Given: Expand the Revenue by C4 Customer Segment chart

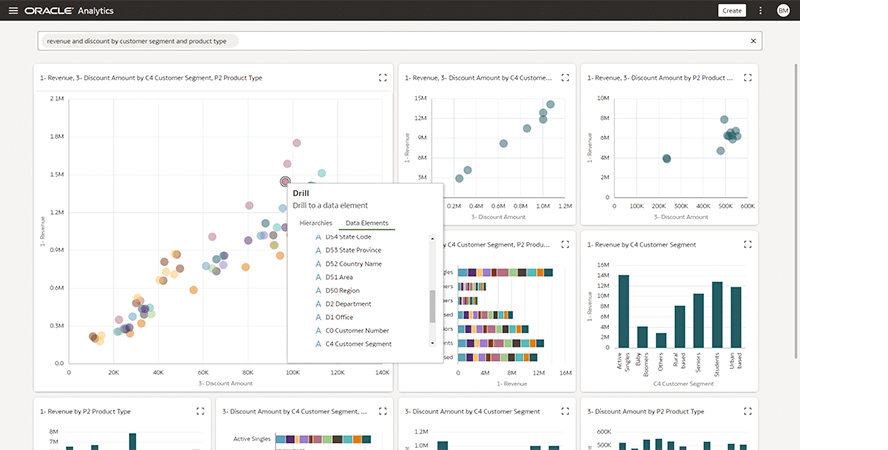Looking at the screenshot, I should [747, 244].
